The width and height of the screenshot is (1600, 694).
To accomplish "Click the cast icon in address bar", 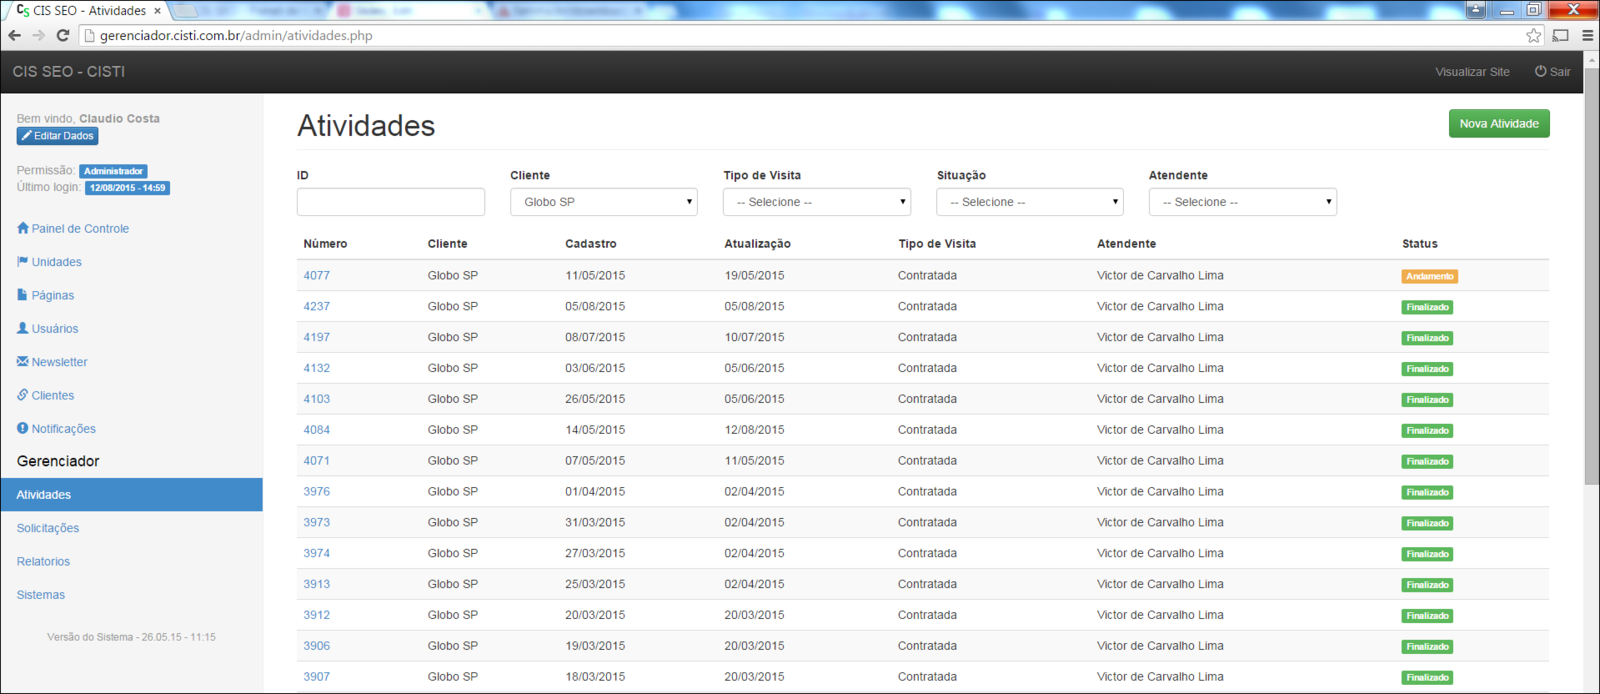I will tap(1561, 35).
